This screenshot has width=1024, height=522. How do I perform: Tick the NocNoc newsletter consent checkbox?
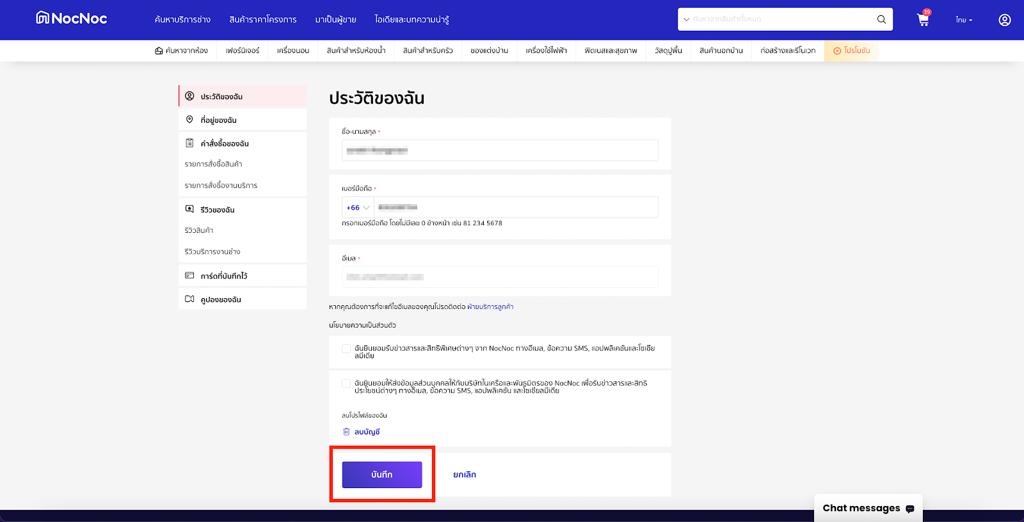click(346, 348)
